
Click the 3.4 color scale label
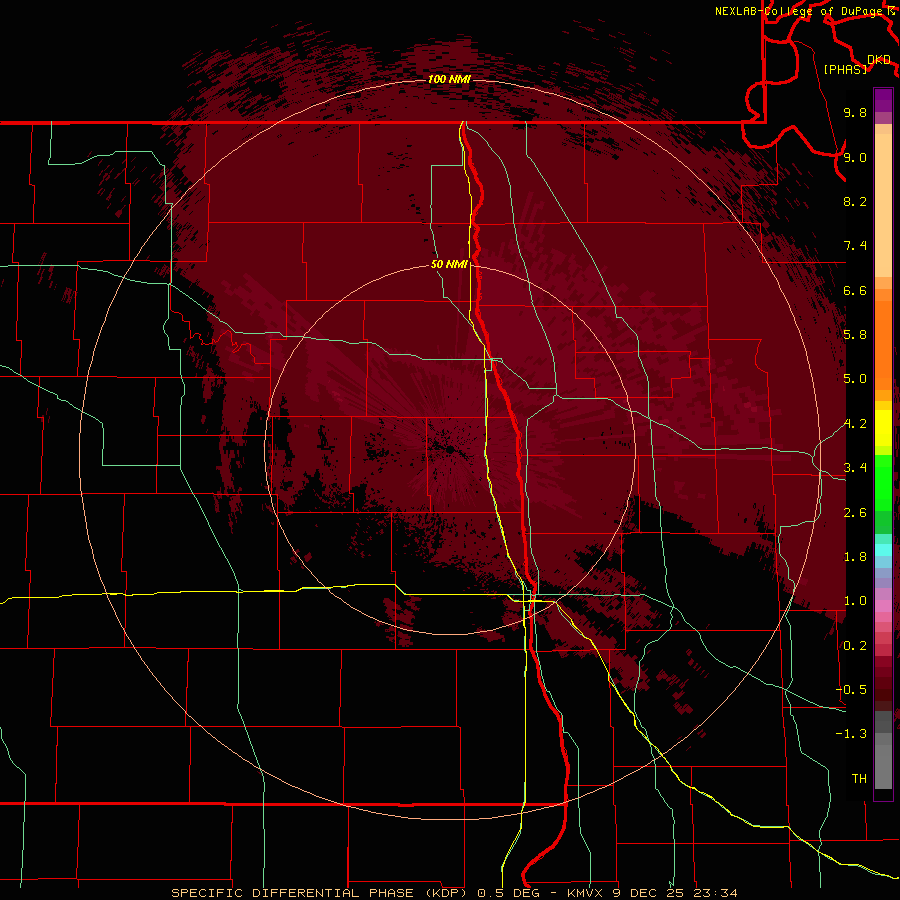click(x=855, y=468)
